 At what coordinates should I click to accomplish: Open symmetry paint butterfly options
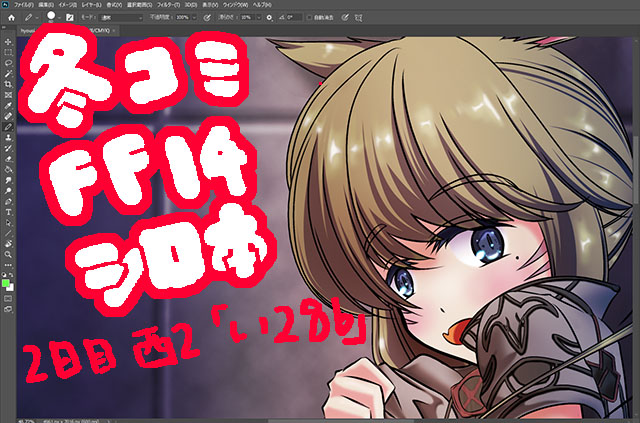coord(358,18)
